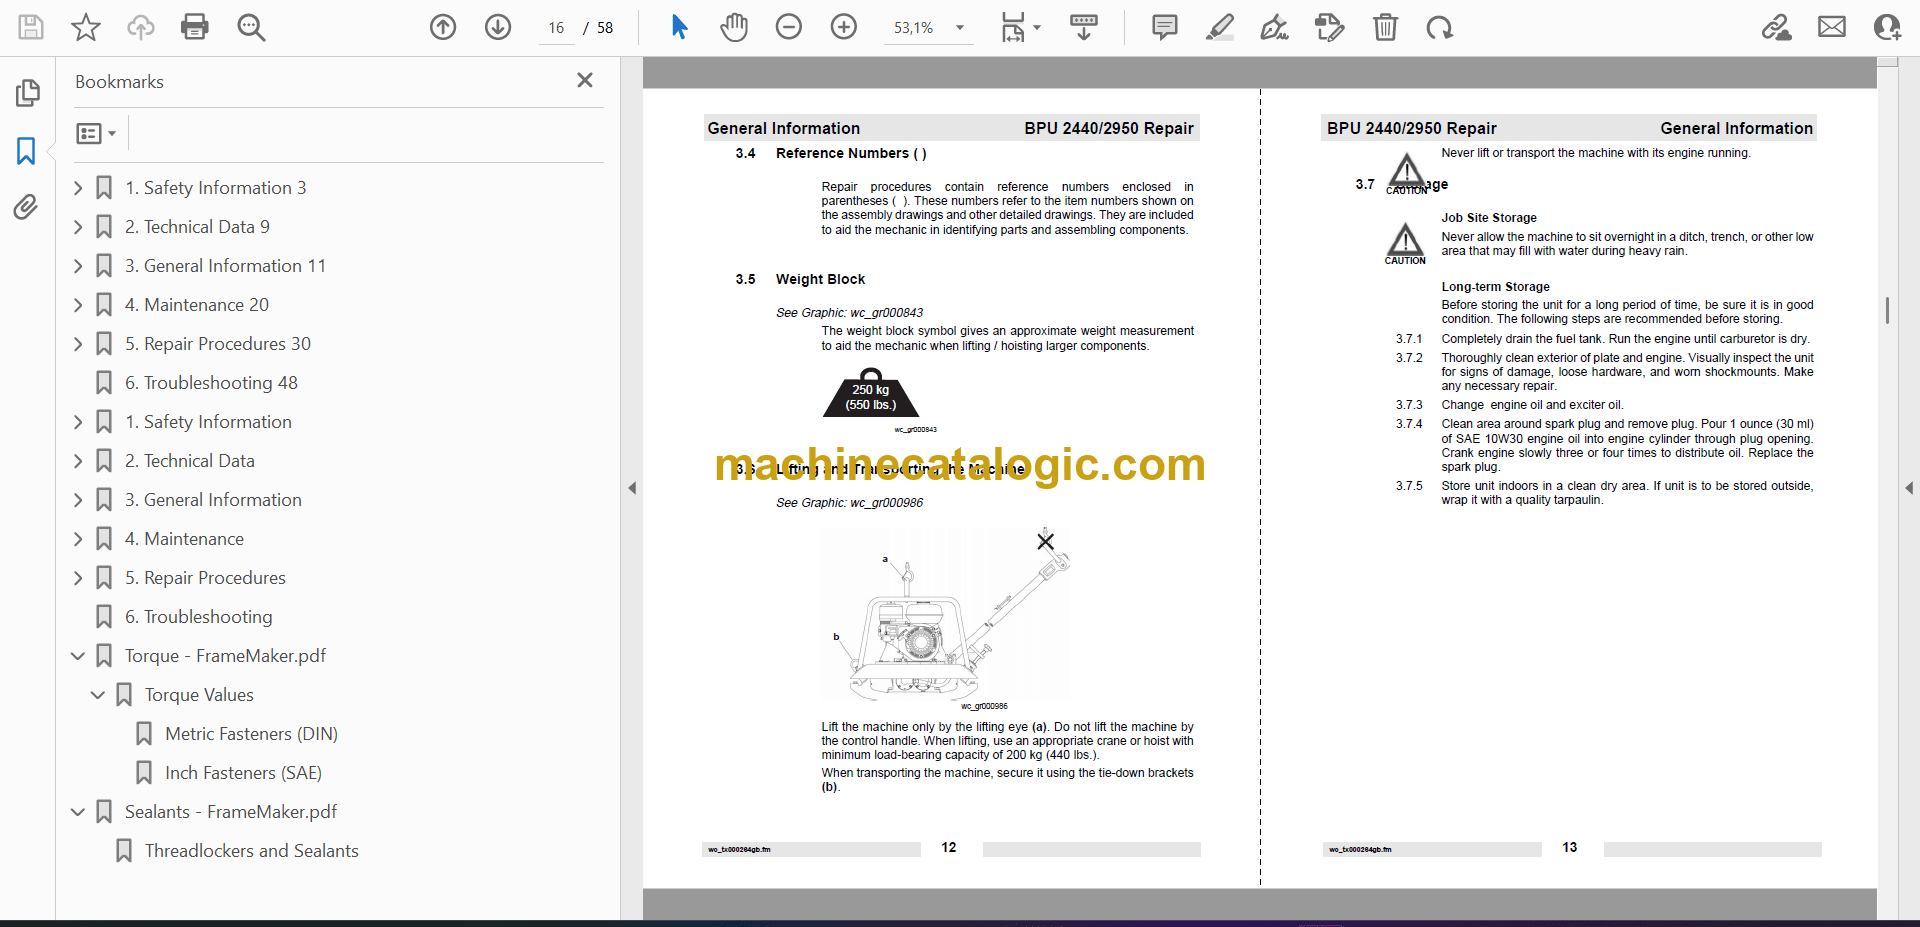The height and width of the screenshot is (927, 1920).
Task: Click the vertical scrollbar thumb
Action: click(x=1887, y=310)
